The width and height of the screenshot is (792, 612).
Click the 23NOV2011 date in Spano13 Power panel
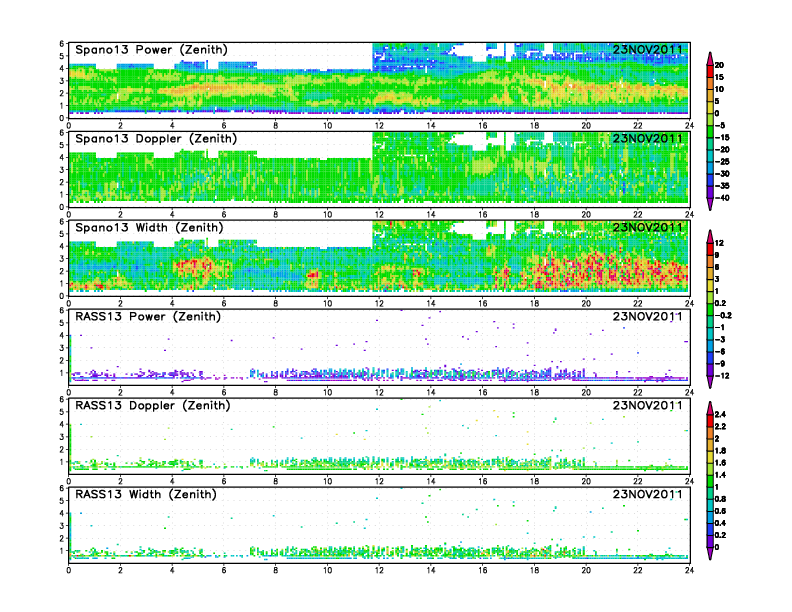[648, 49]
